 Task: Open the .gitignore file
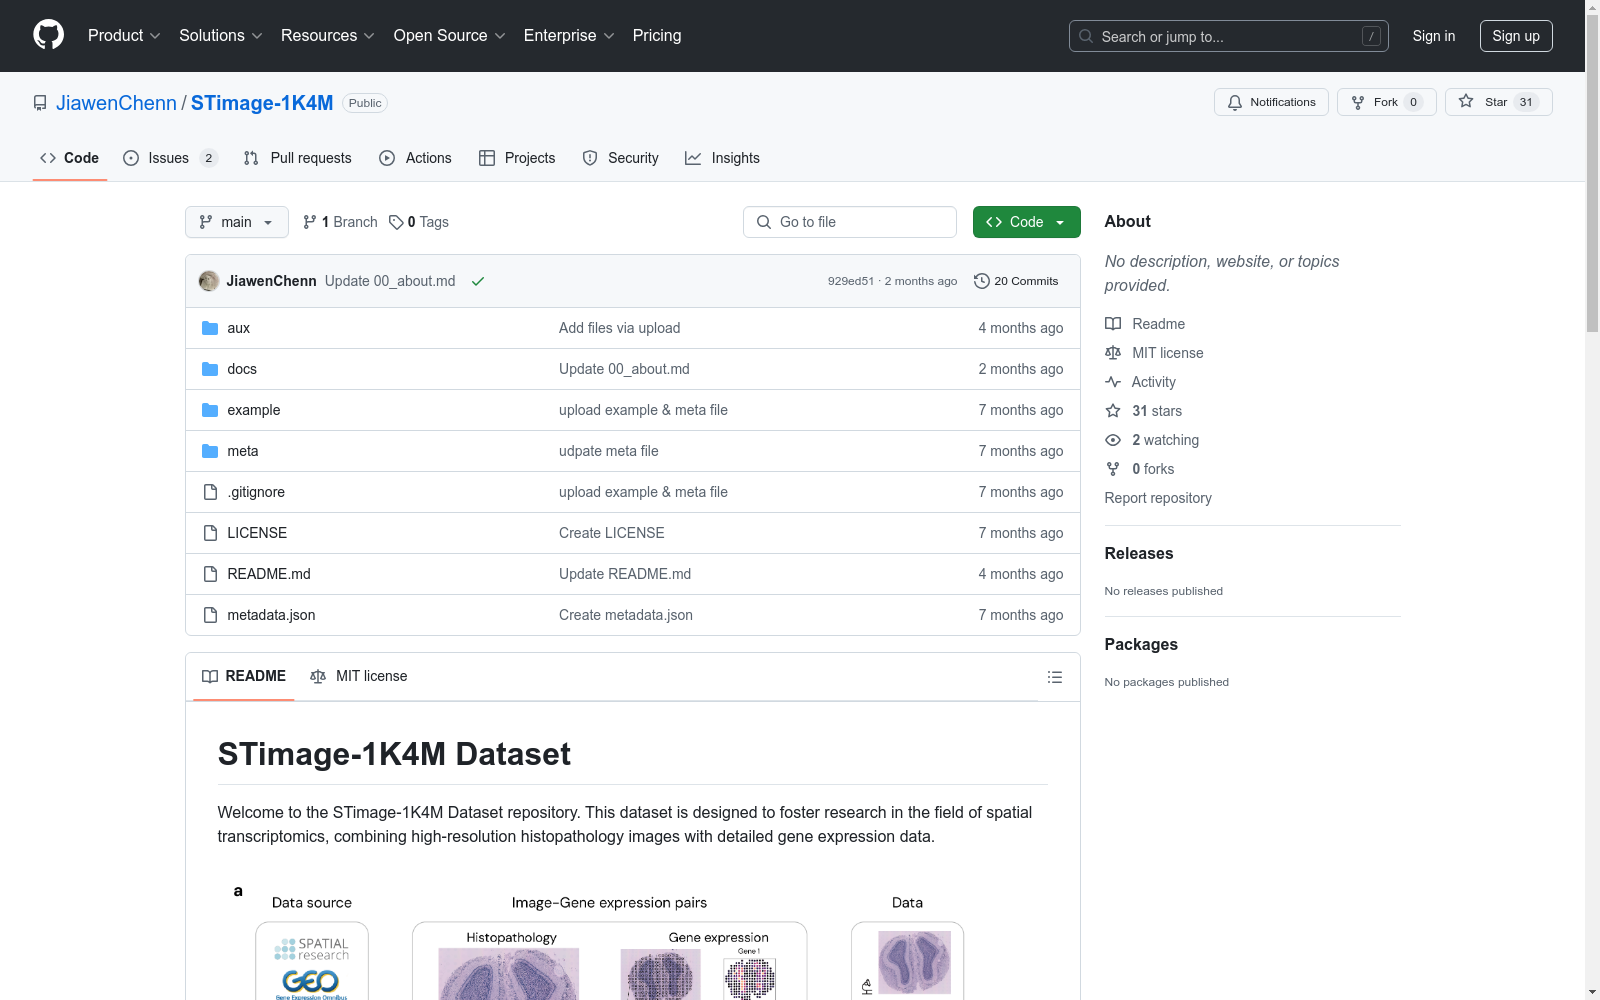tap(256, 492)
